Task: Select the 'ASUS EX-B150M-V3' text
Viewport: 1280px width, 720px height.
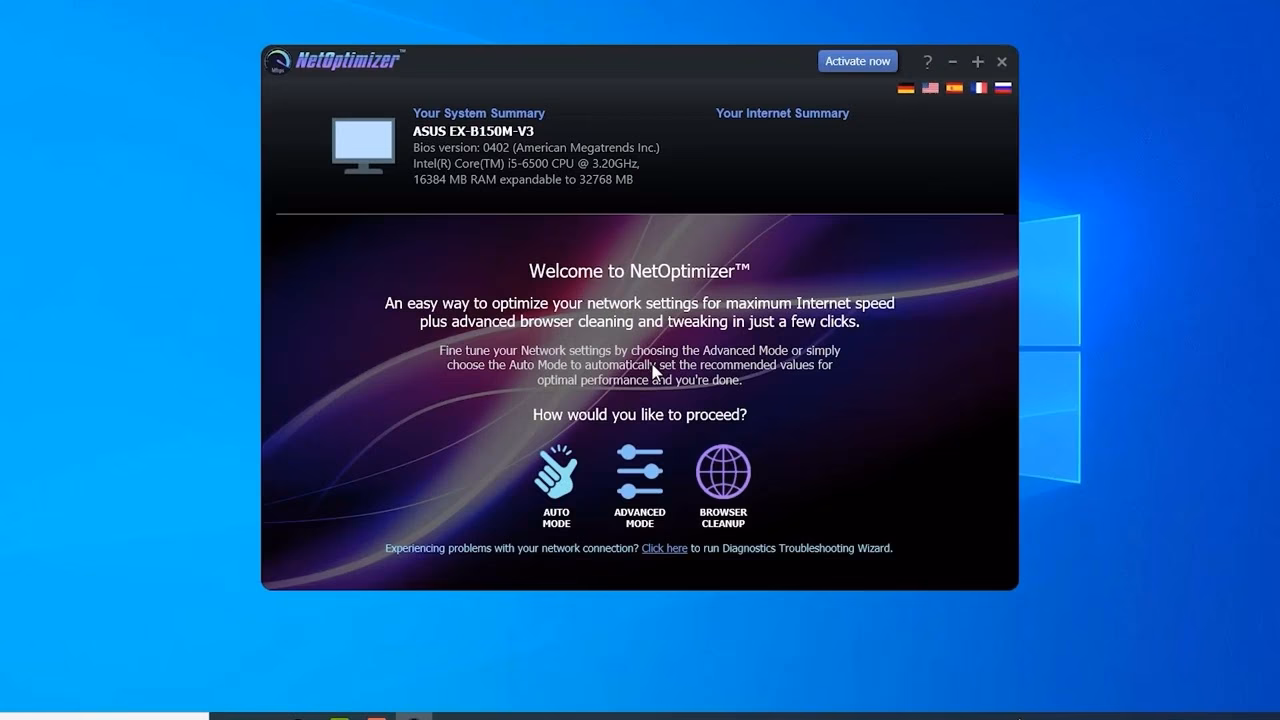Action: click(x=473, y=131)
